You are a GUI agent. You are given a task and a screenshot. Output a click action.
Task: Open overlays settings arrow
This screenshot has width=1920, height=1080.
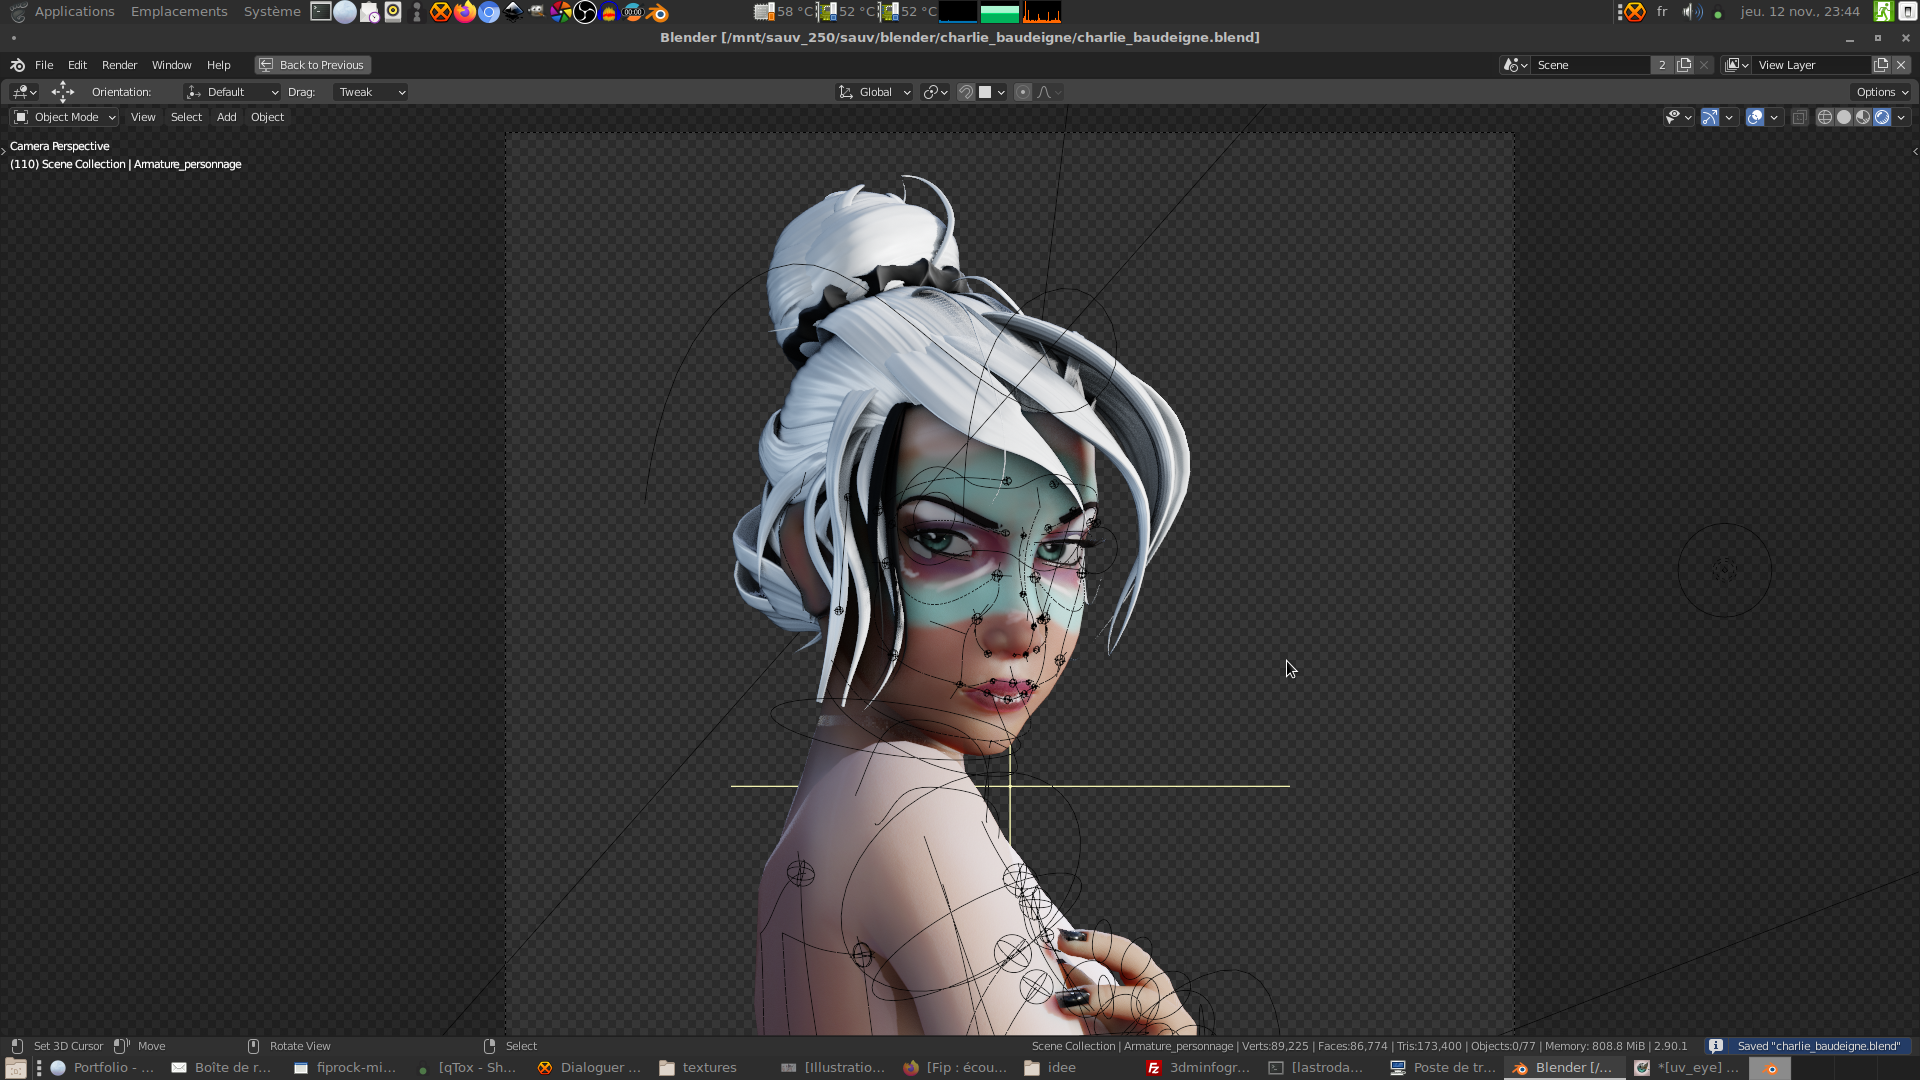pos(1774,118)
